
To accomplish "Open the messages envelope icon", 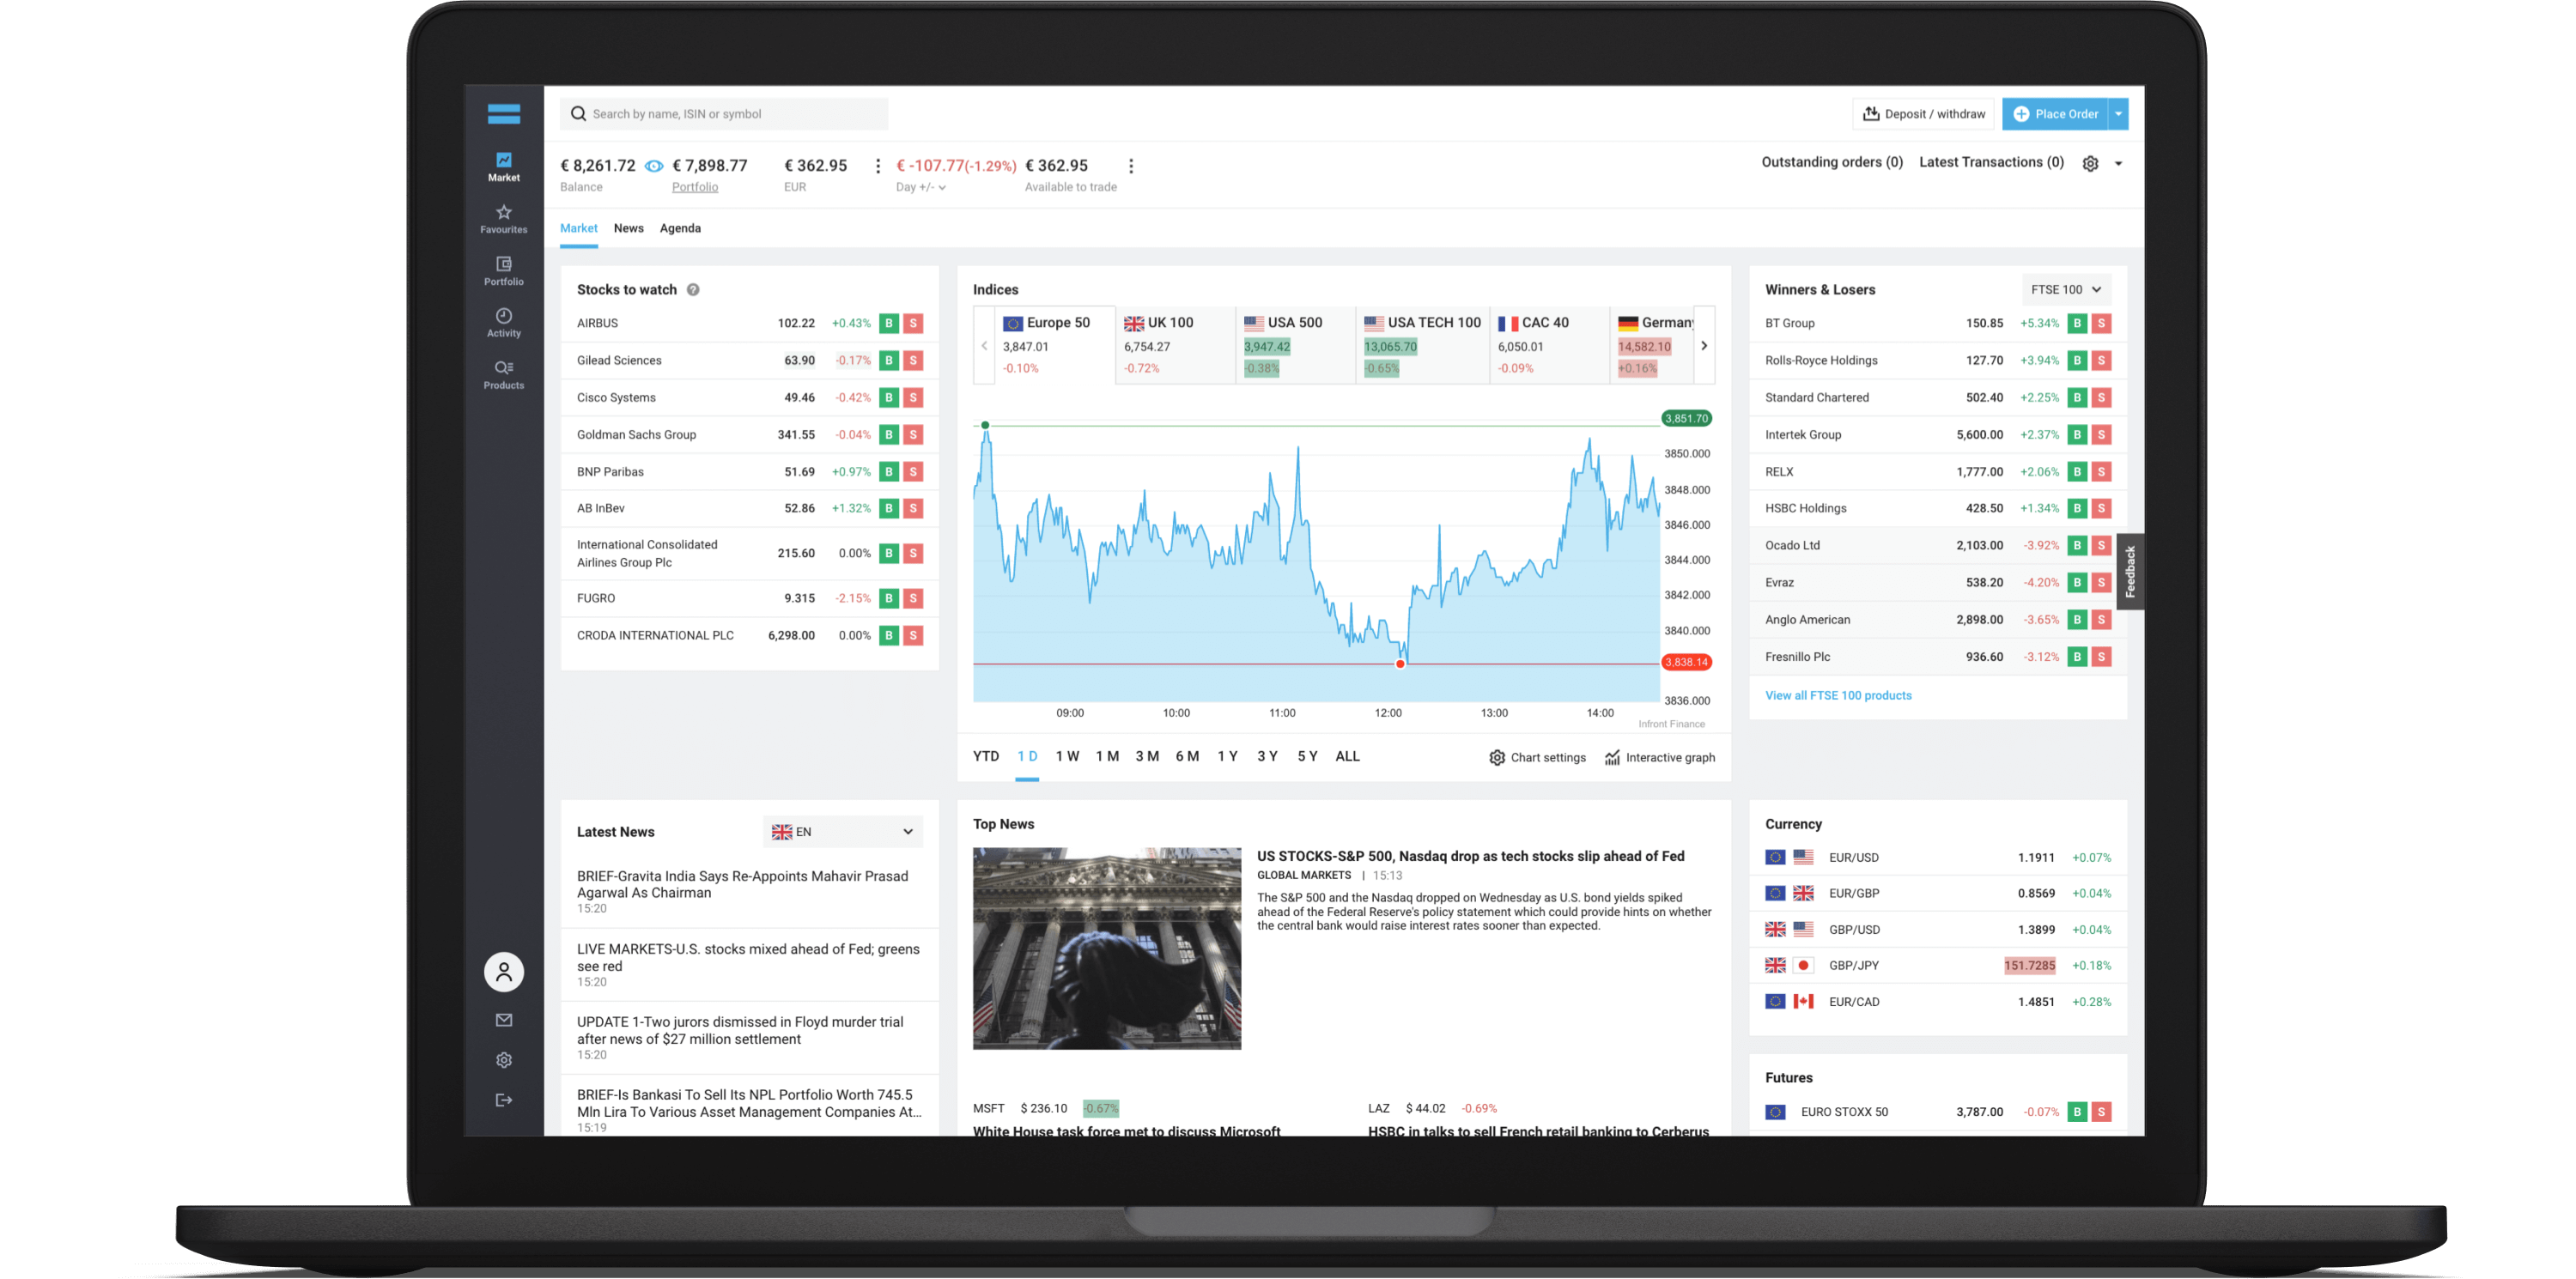I will (x=503, y=1020).
